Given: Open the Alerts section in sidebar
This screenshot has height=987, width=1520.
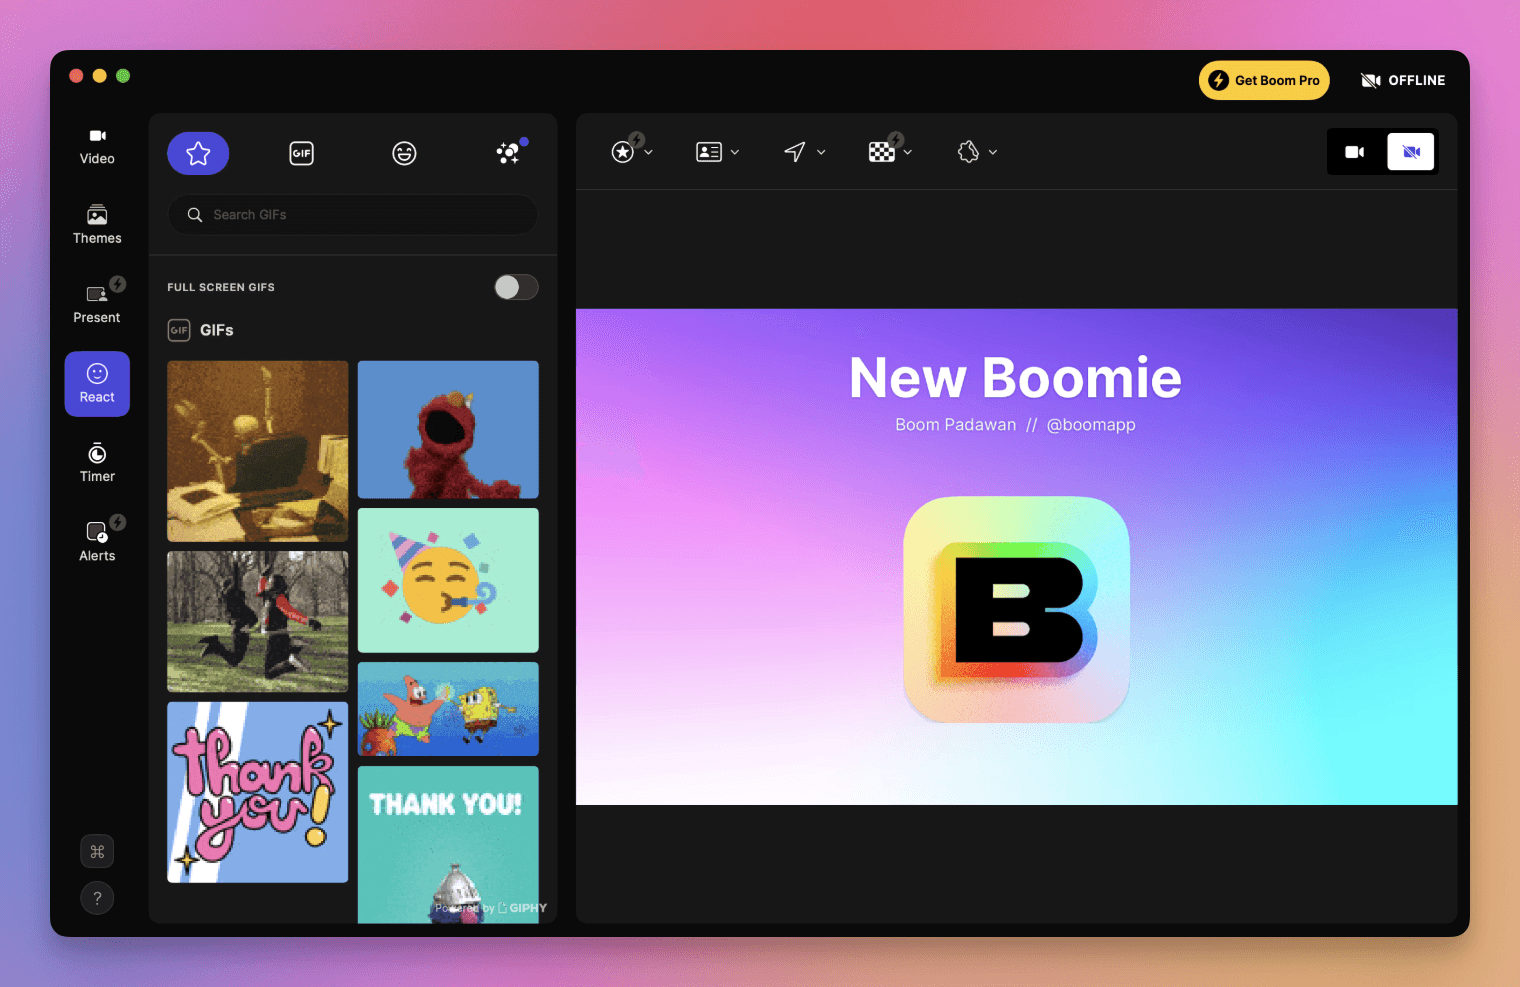Looking at the screenshot, I should 97,542.
